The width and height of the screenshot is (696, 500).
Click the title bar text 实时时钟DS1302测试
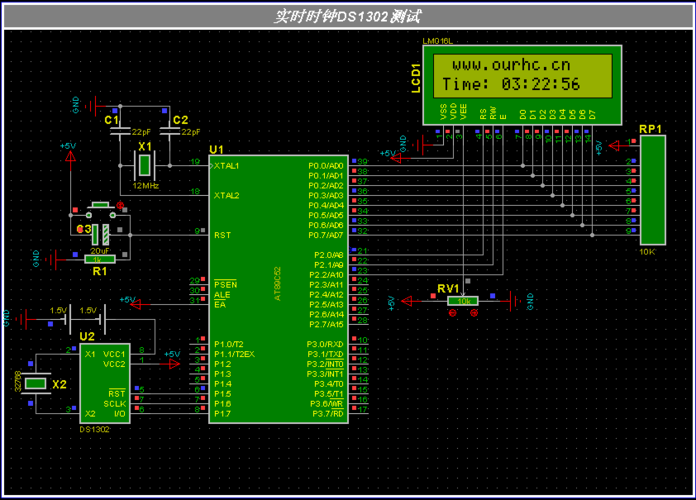coord(347,16)
